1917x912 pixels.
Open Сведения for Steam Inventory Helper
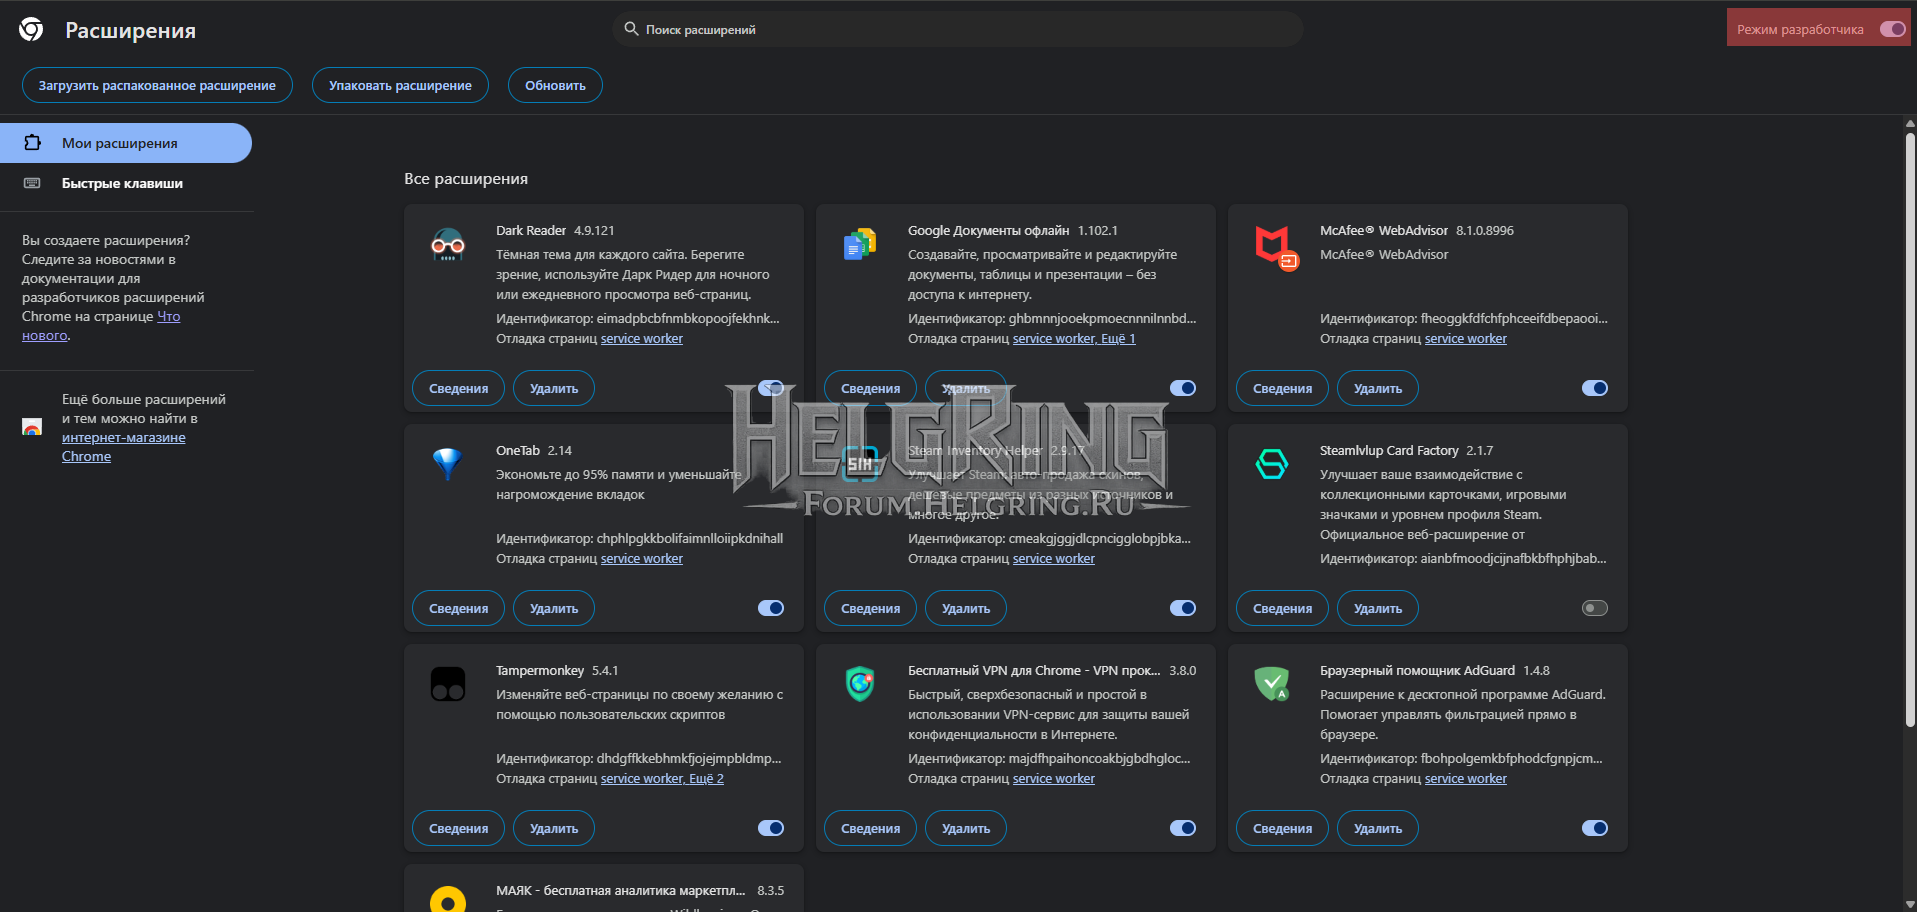coord(871,608)
